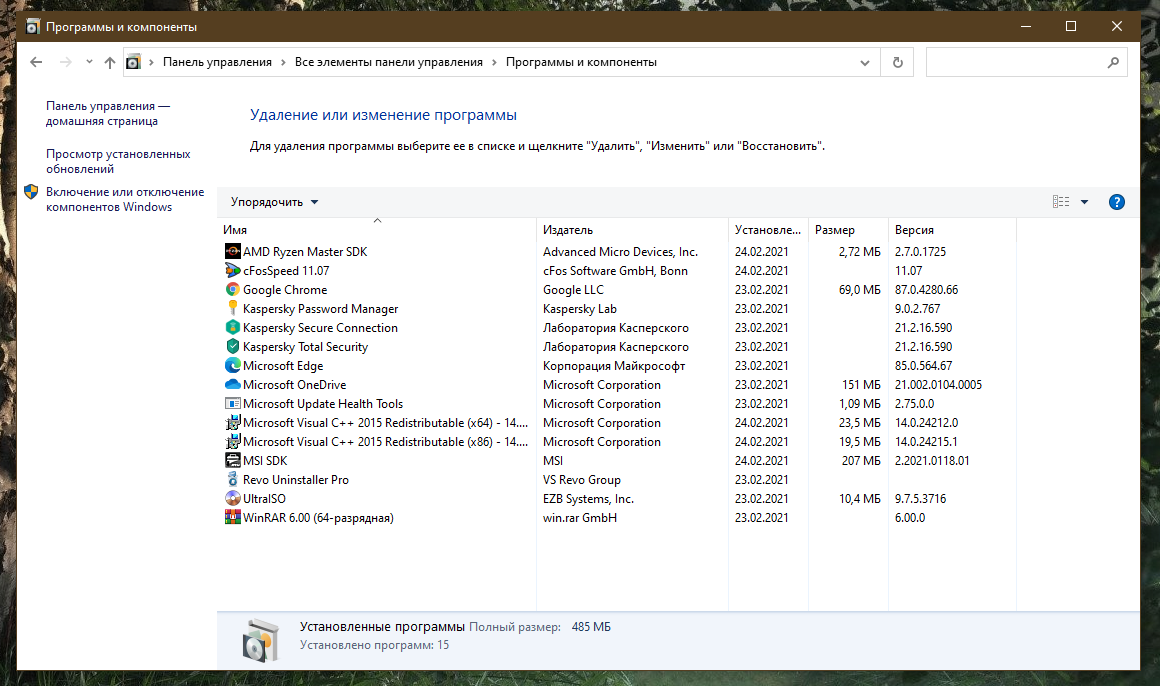Click the installed programs details pane icon
The image size is (1160, 686).
[x=261, y=639]
